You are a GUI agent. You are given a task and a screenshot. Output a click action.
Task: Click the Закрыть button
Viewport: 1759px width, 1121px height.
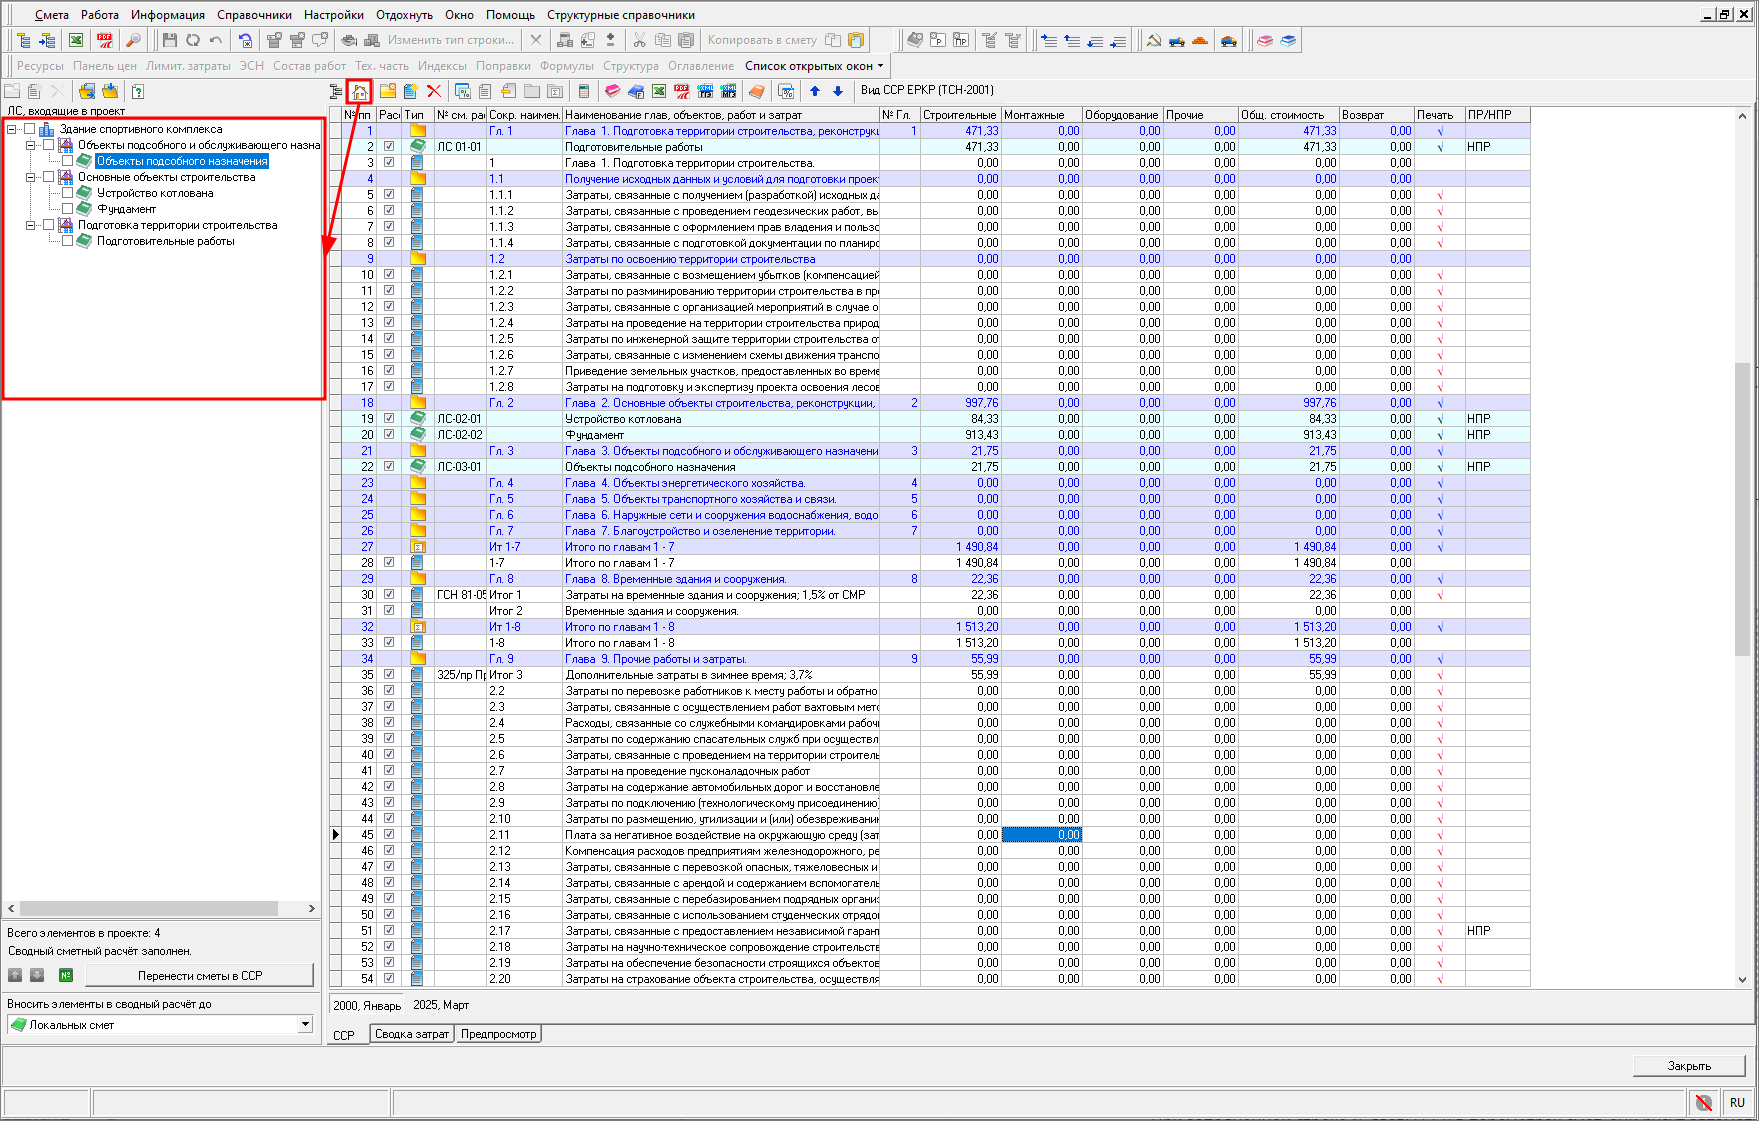(x=1688, y=1066)
